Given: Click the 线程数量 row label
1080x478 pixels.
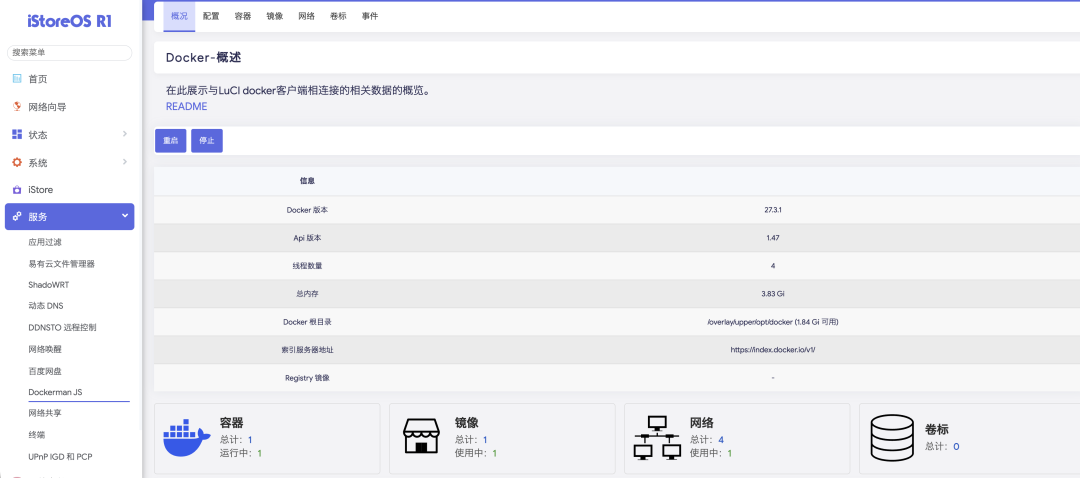Looking at the screenshot, I should (307, 265).
